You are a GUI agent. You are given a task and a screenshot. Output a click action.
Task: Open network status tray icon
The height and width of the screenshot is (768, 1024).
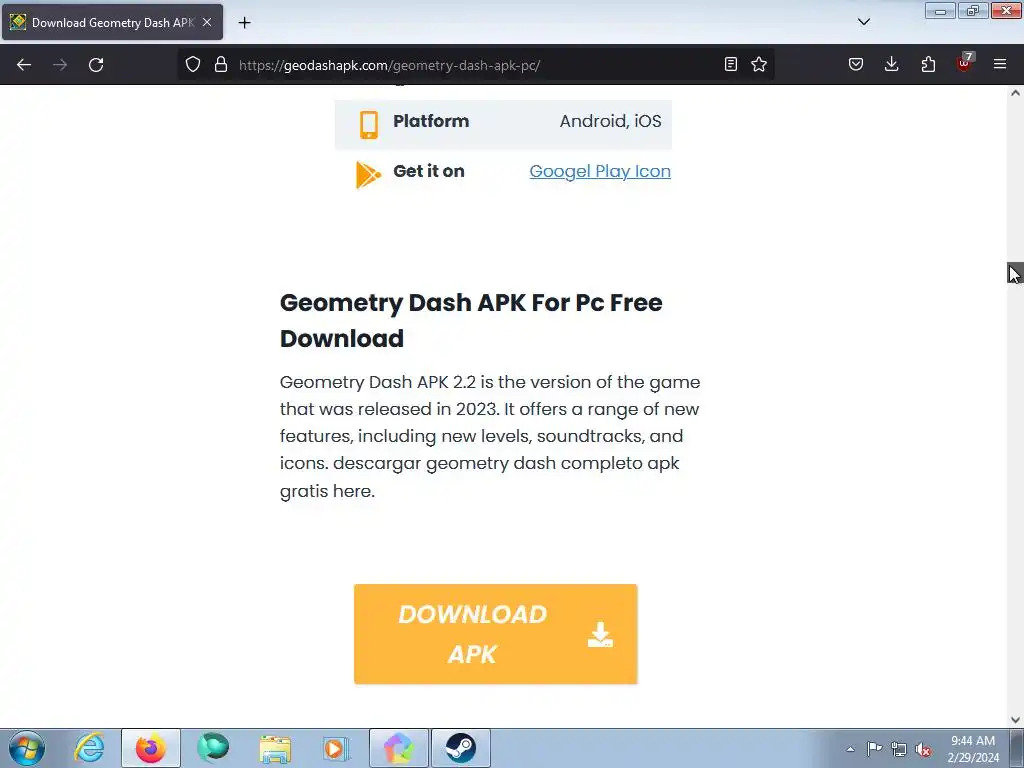coord(899,749)
